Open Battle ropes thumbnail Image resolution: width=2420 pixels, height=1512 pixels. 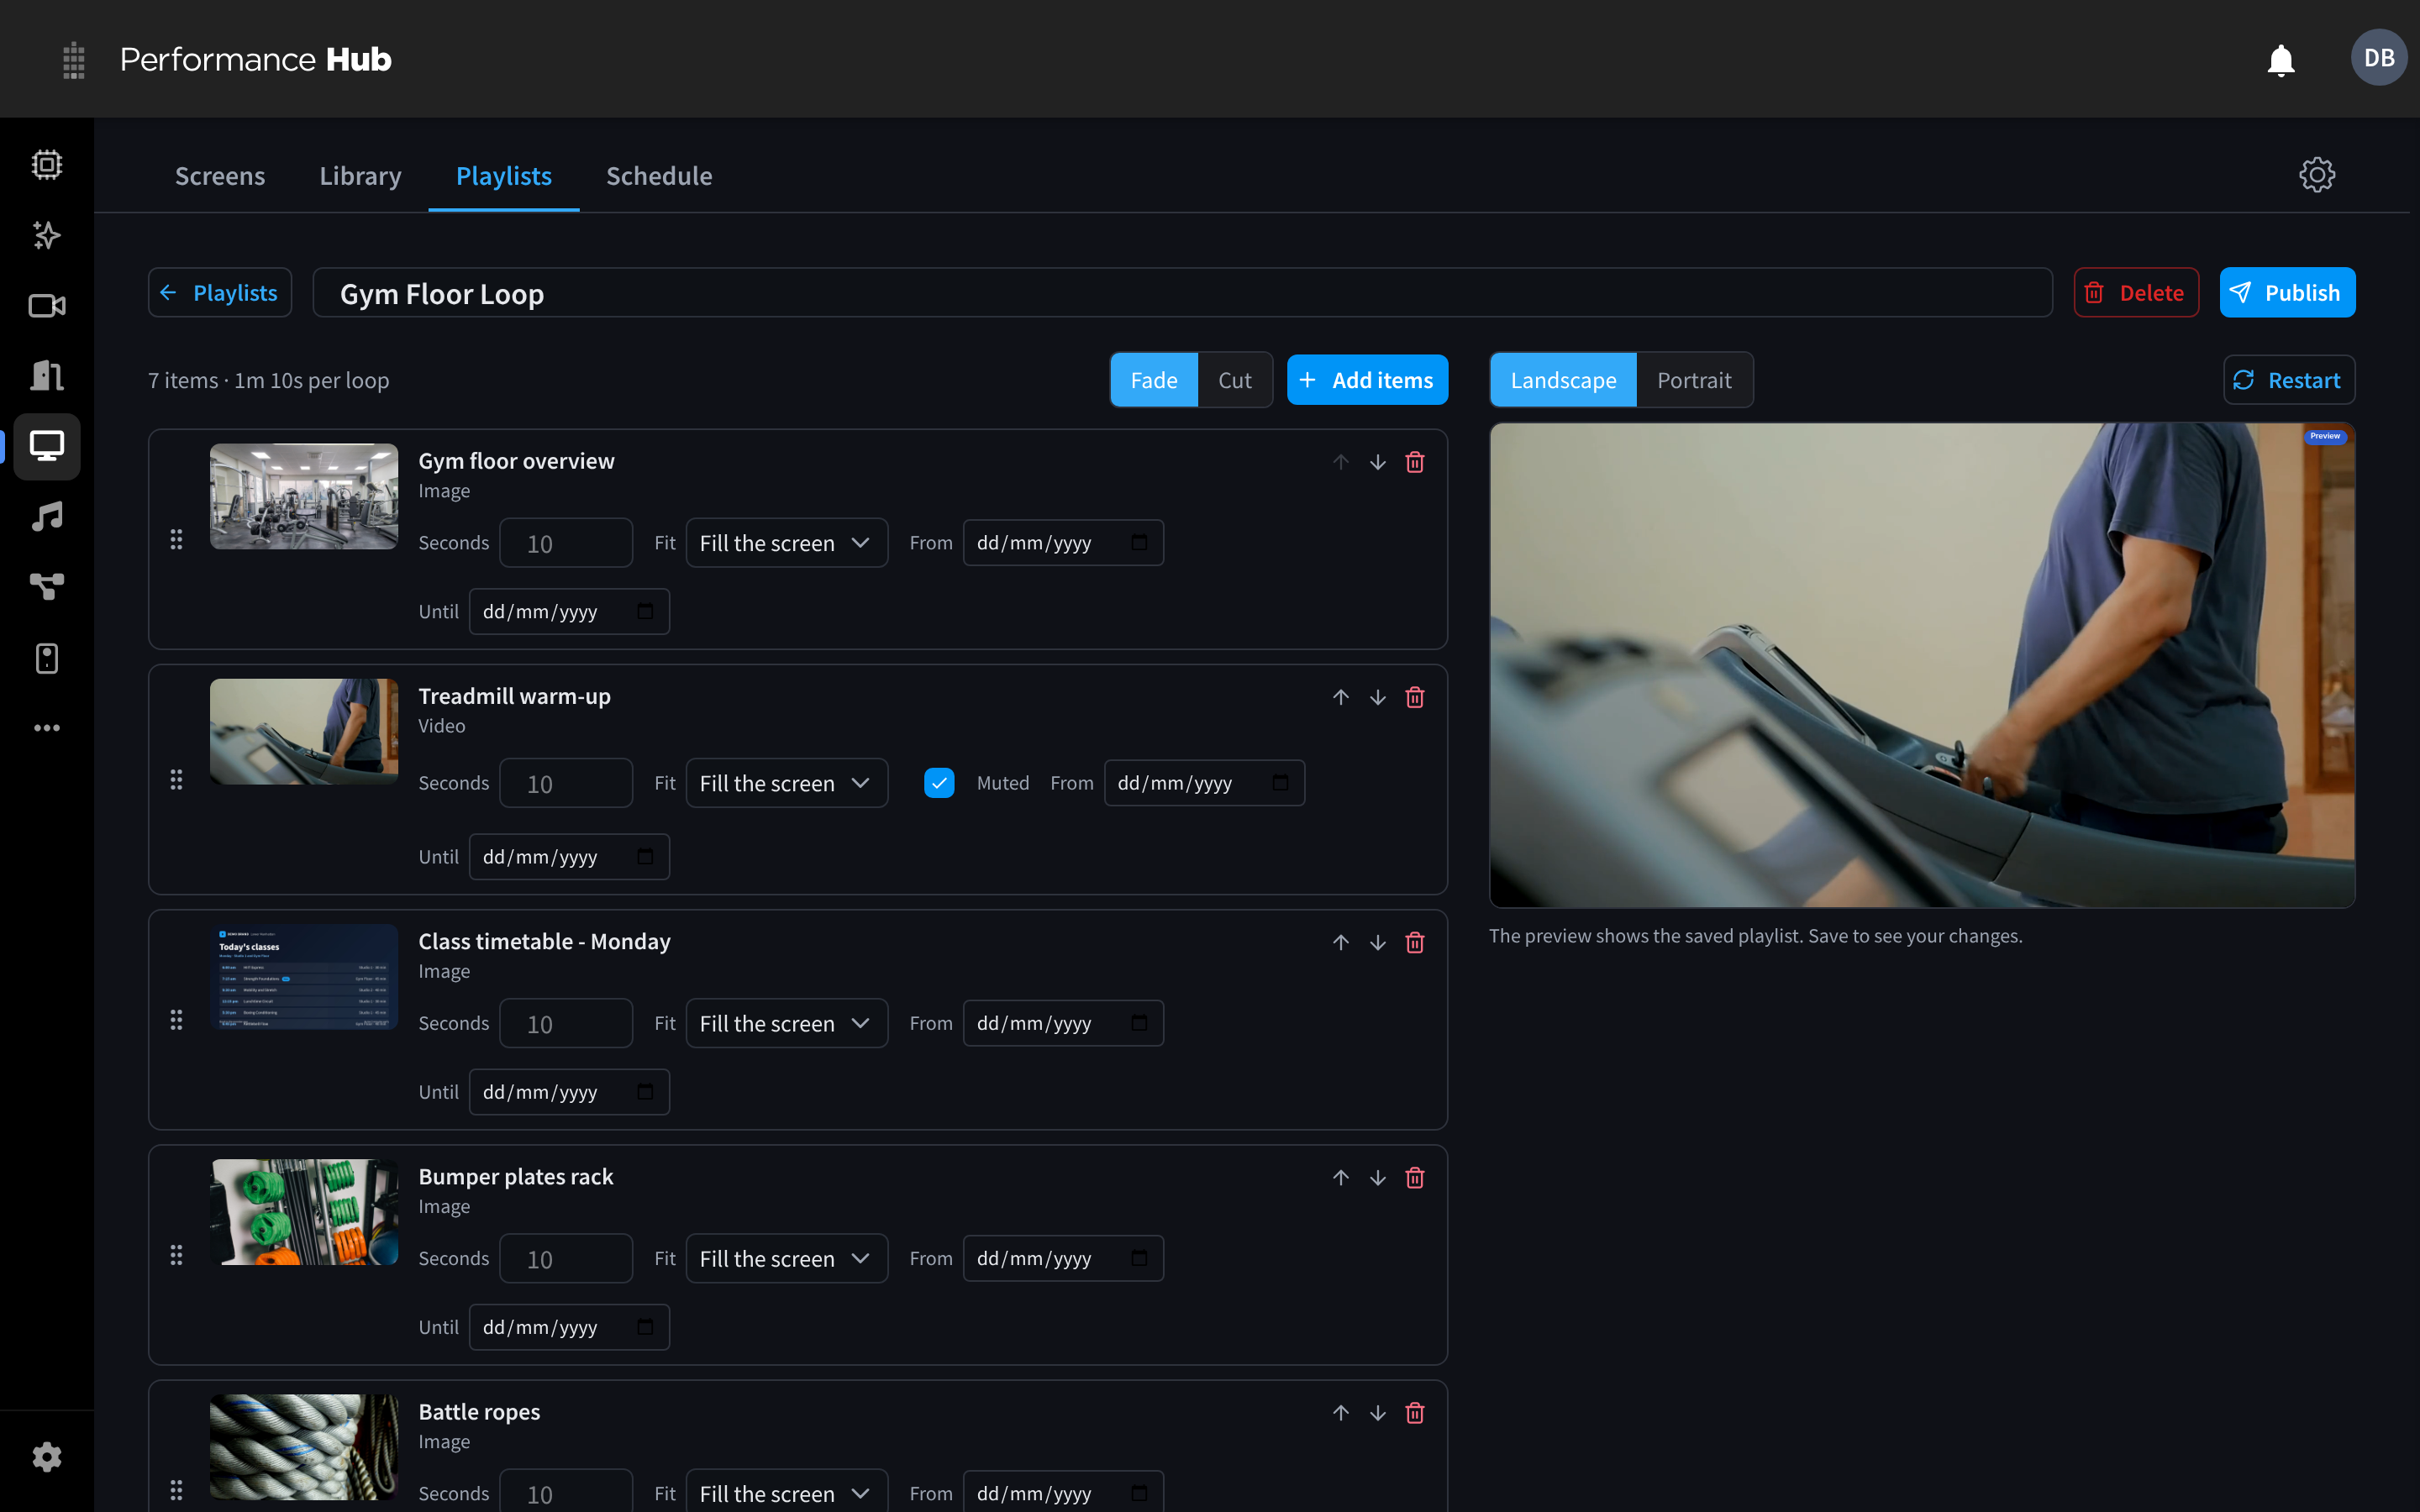tap(303, 1447)
